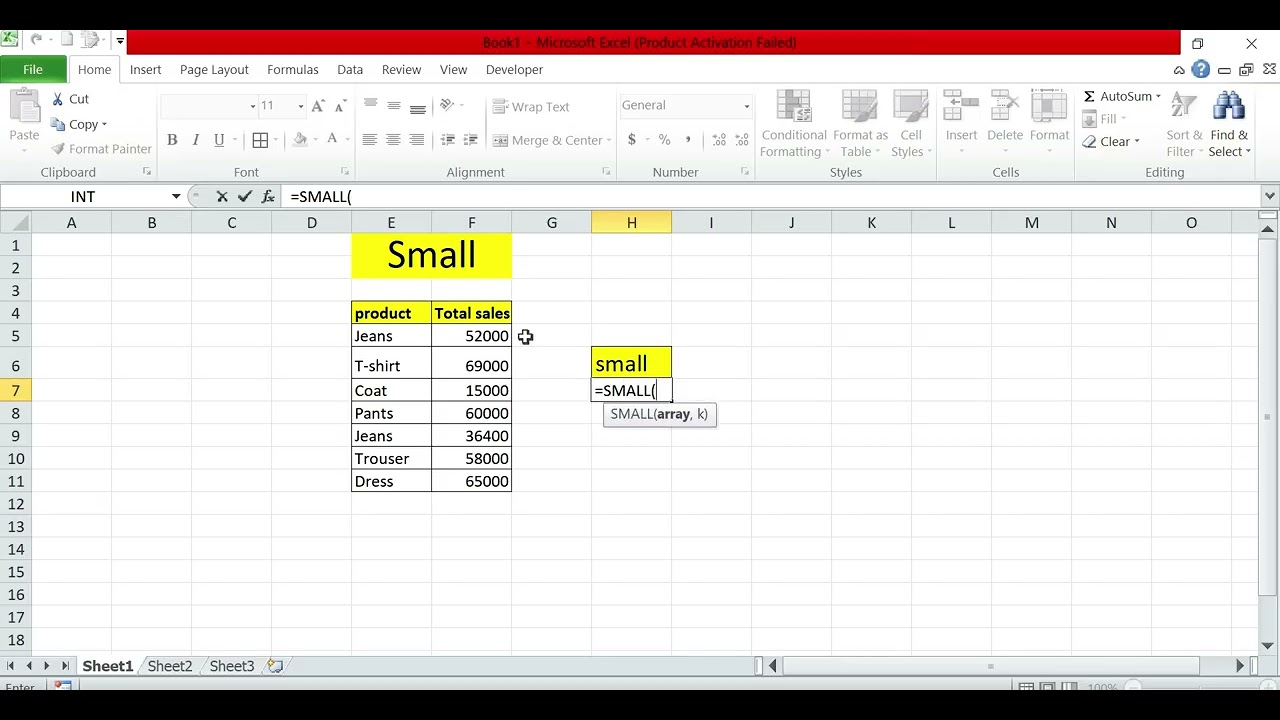Toggle Align Text Right
The height and width of the screenshot is (720, 1280).
[418, 140]
